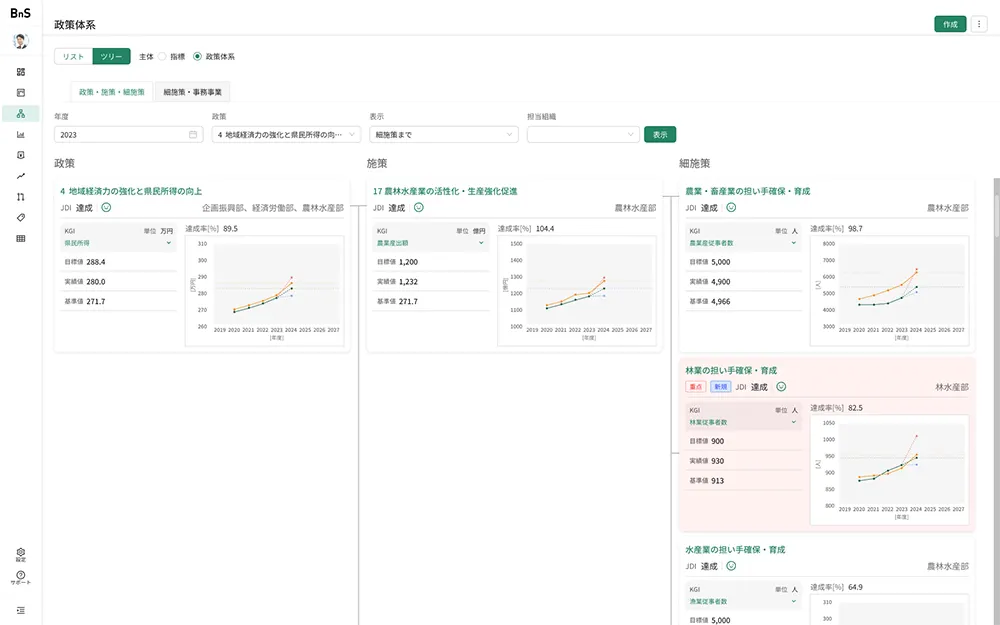Click the 作成 create button
The width and height of the screenshot is (1000, 625).
(x=950, y=24)
